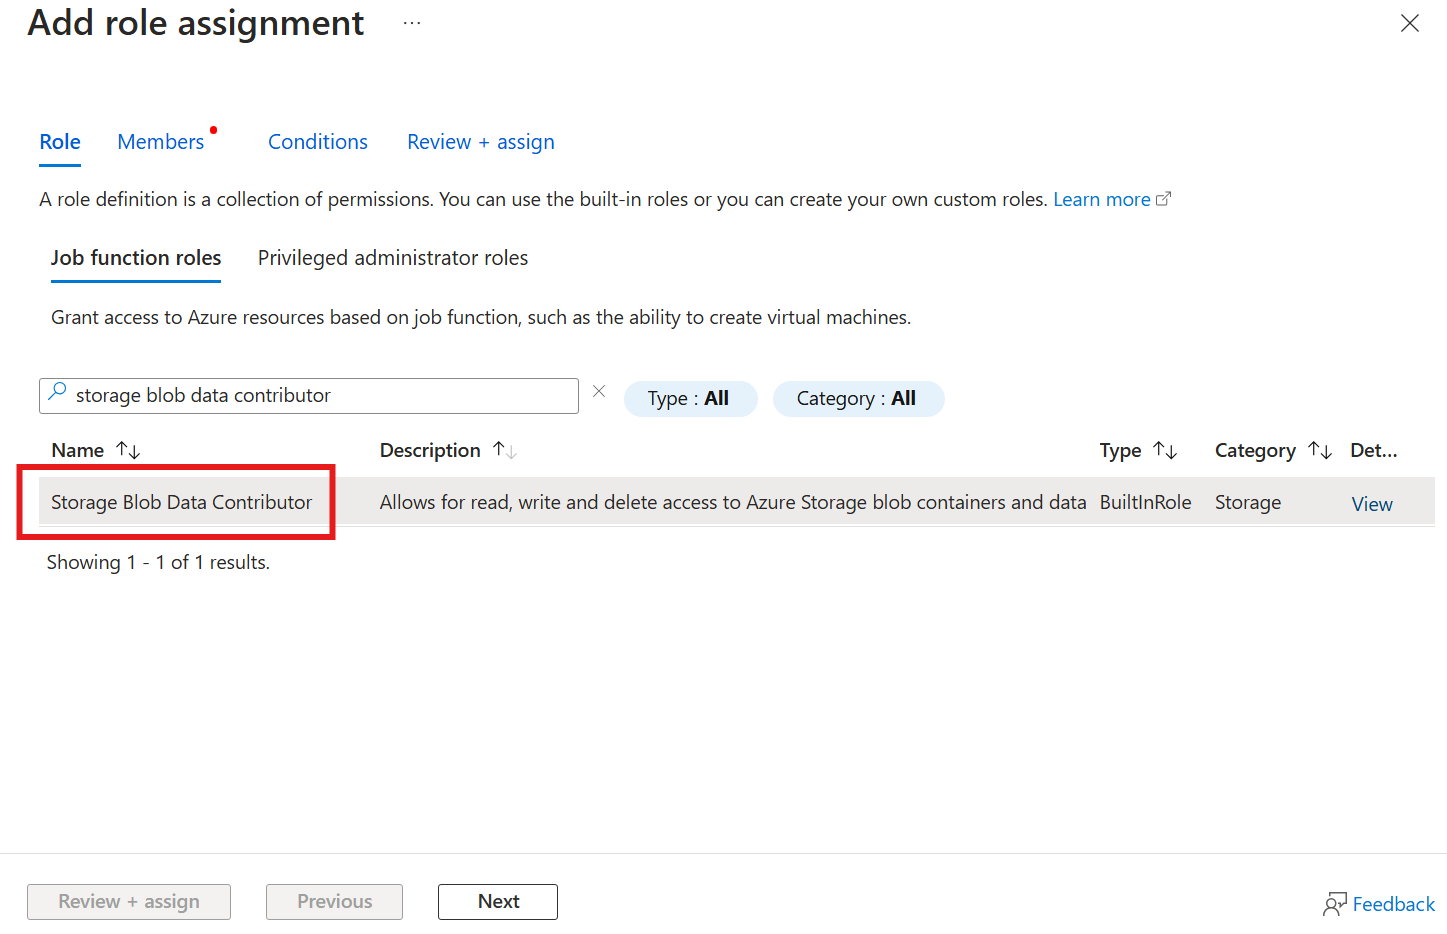The width and height of the screenshot is (1447, 934).
Task: Switch to the Conditions tab
Action: 318,142
